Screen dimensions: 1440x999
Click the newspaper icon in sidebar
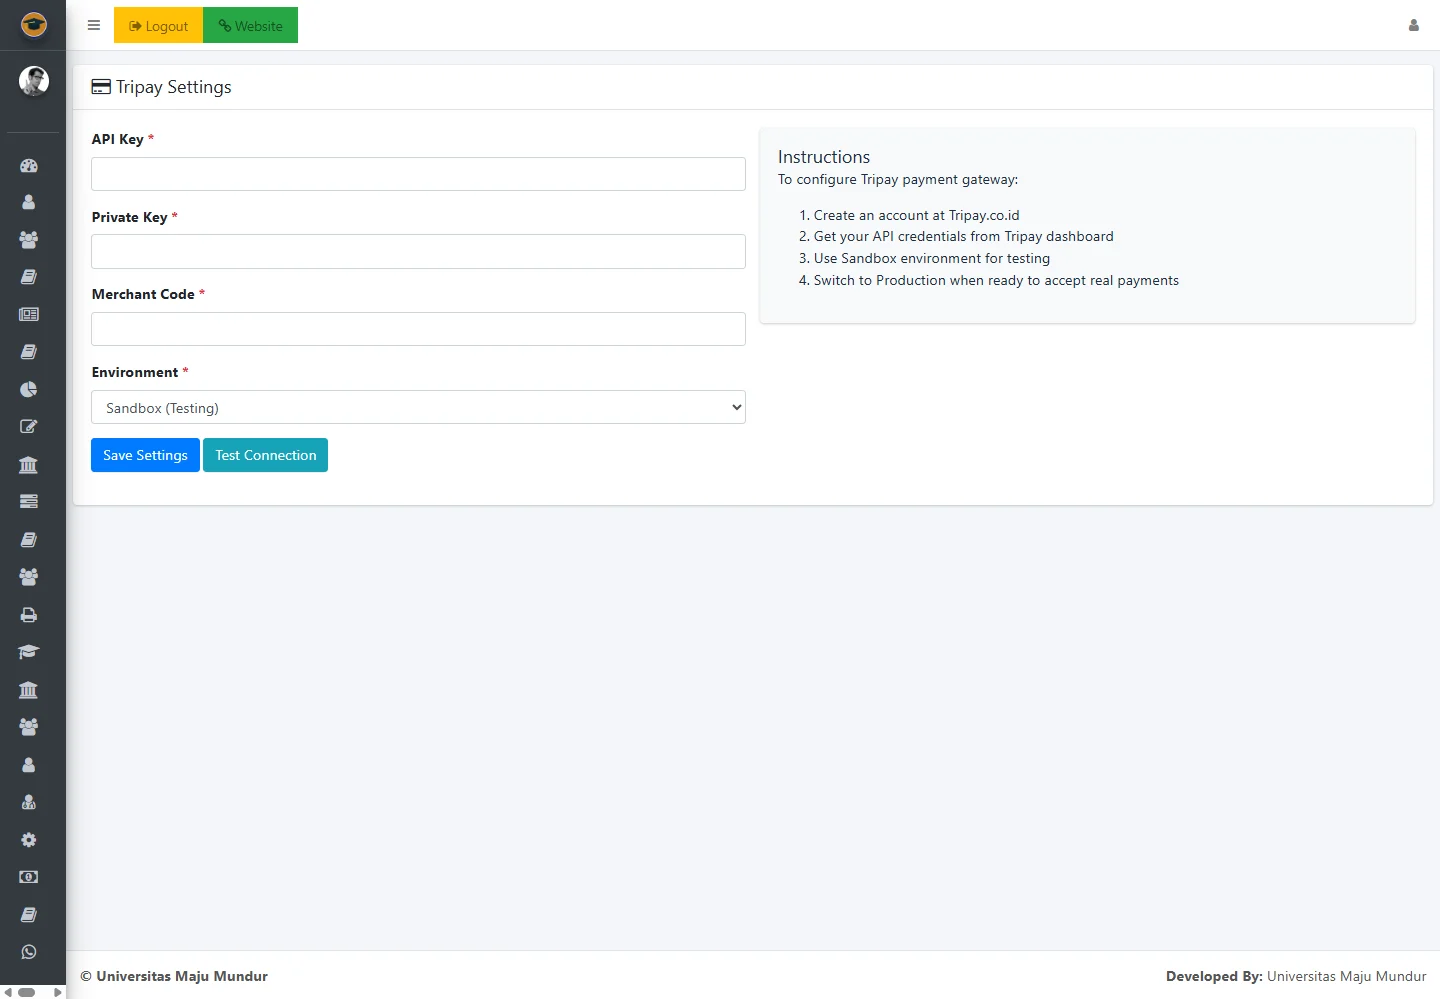pyautogui.click(x=29, y=314)
